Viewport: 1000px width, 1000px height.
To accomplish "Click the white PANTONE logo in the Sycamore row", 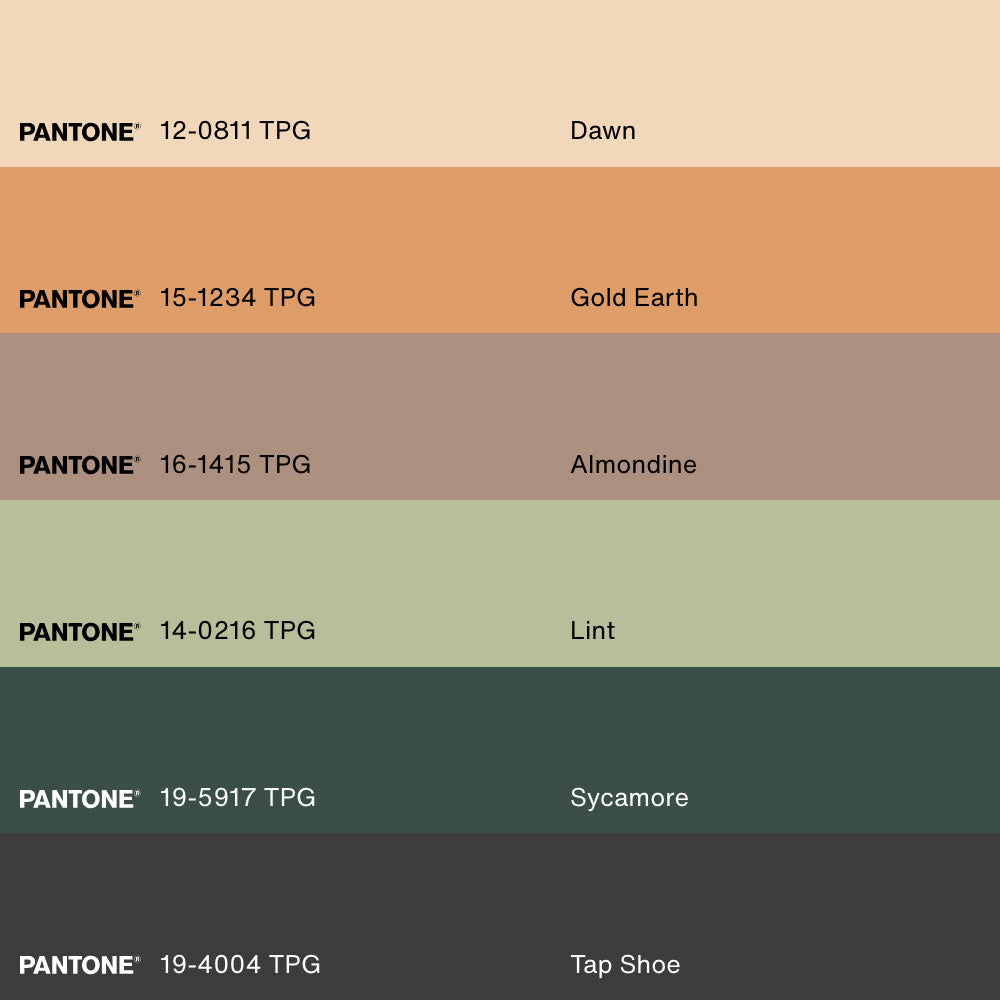I will pos(79,799).
